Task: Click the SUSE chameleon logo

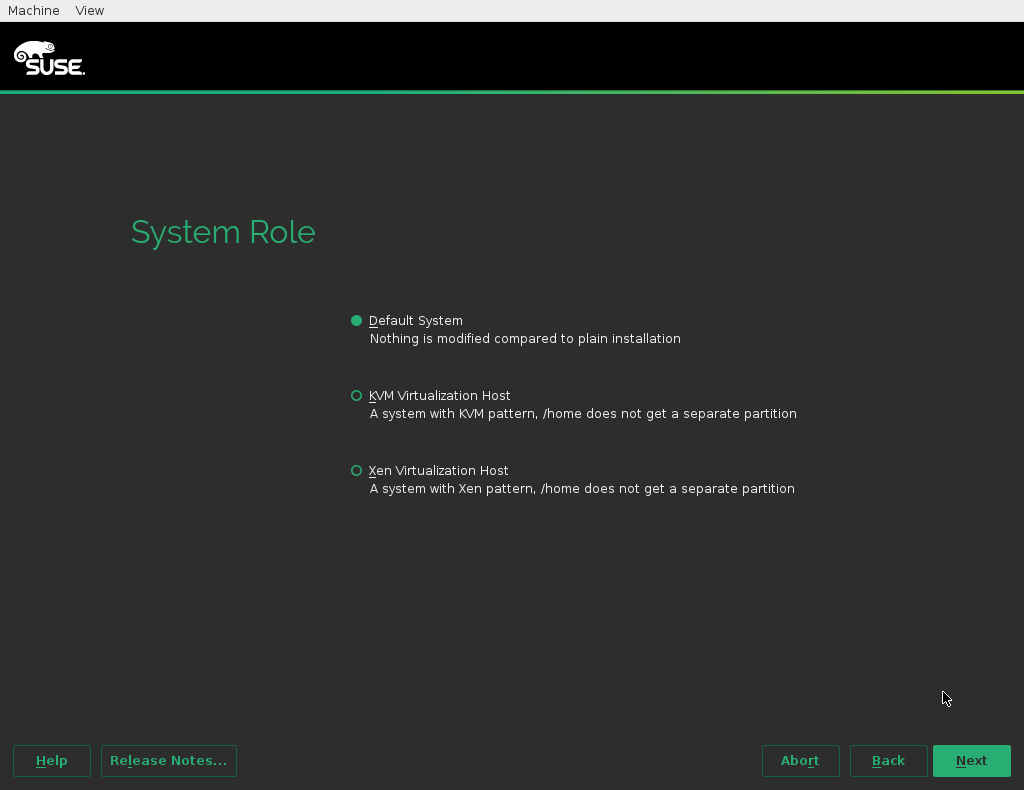Action: [34, 50]
